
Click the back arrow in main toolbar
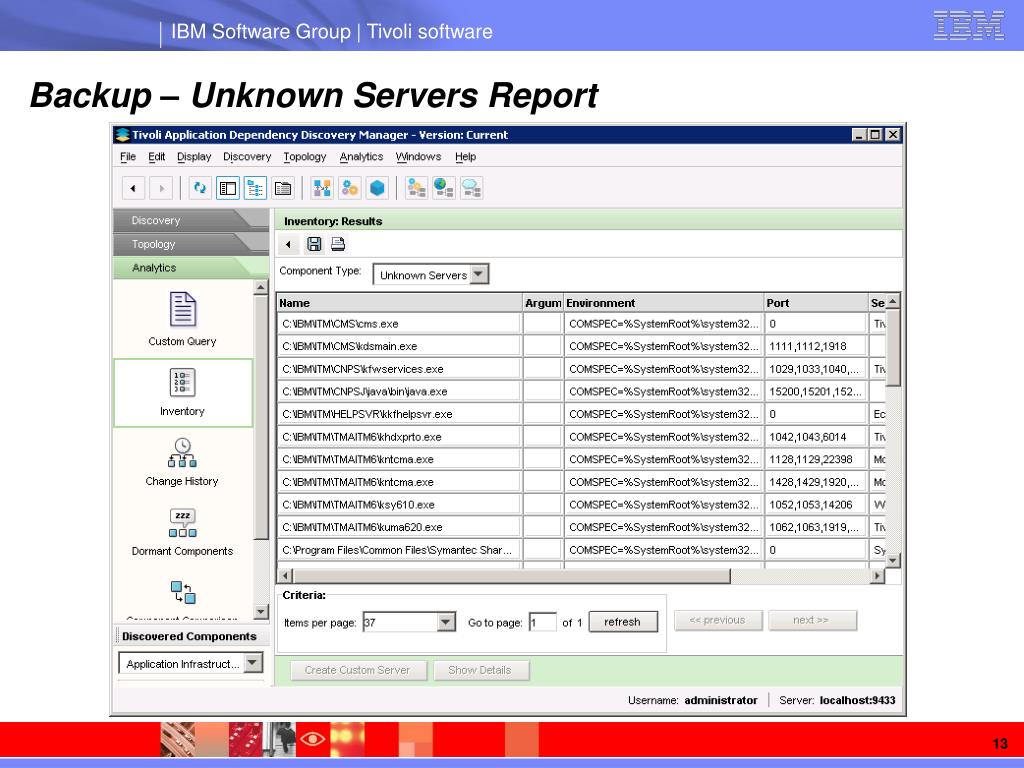click(133, 189)
